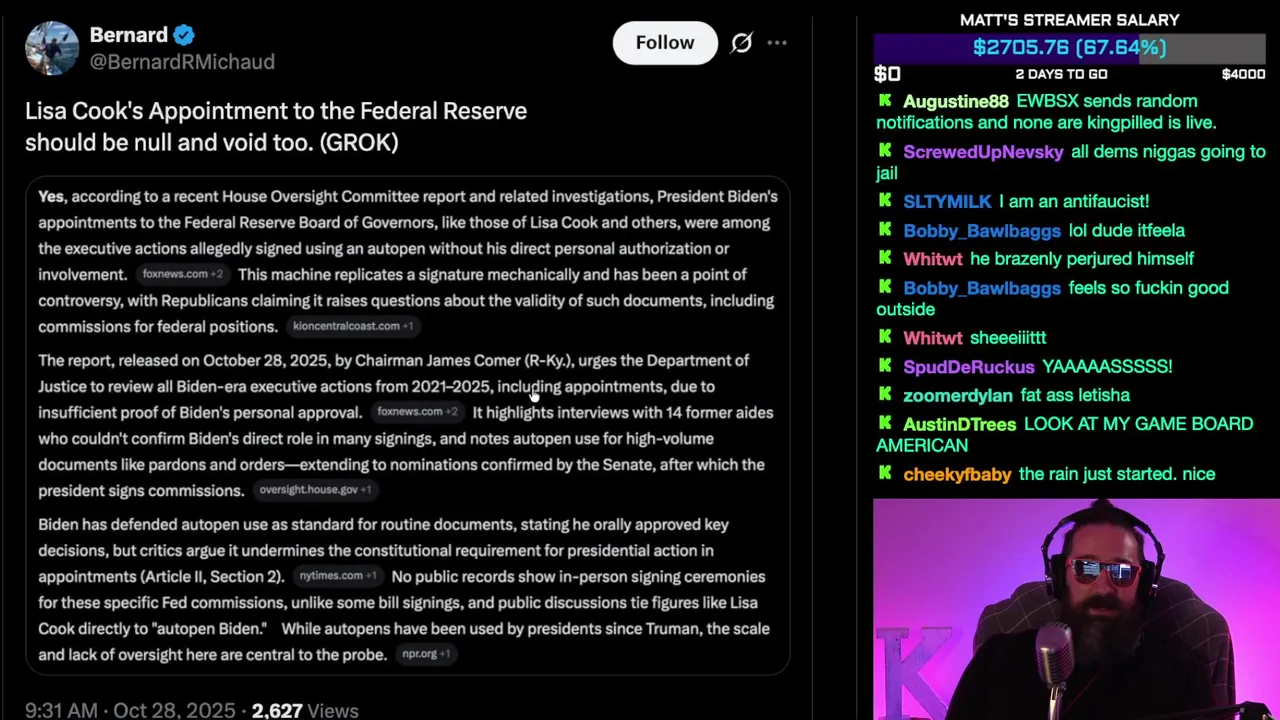1280x720 pixels.
Task: Click the Kick badge beside cheekyfbaby
Action: [x=885, y=474]
